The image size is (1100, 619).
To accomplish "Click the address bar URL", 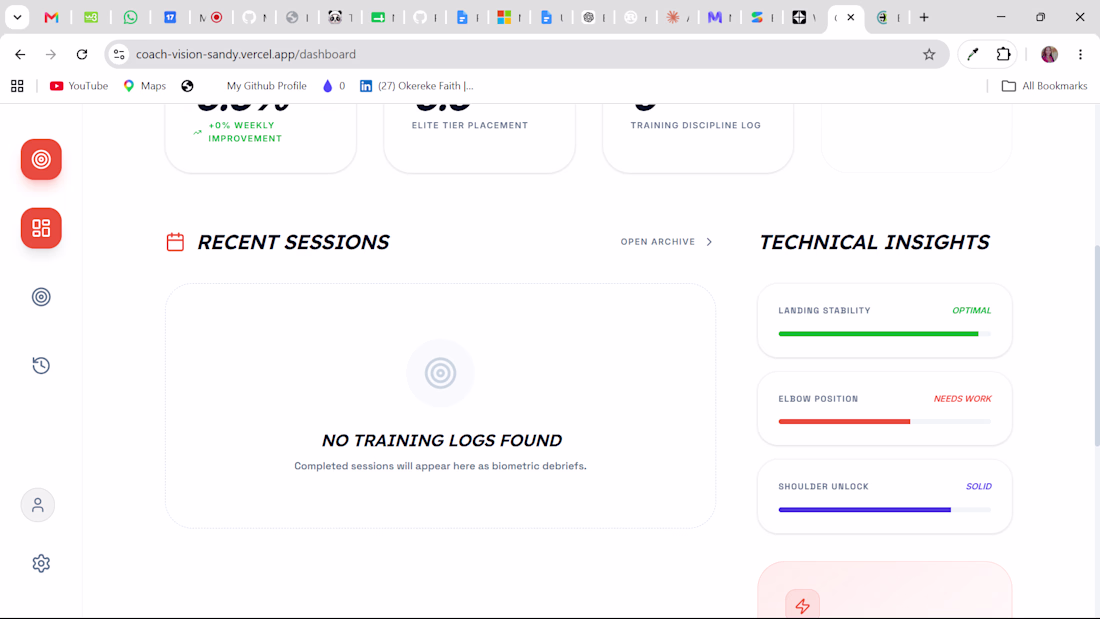I will 246,54.
